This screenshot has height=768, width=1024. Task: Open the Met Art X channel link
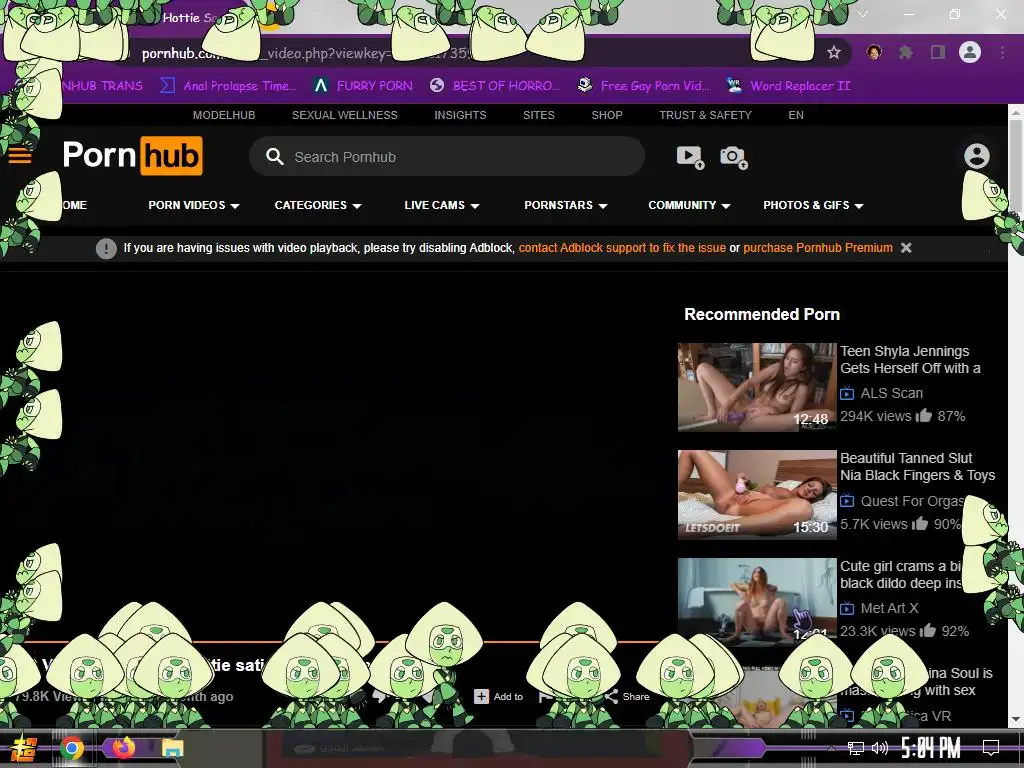tap(889, 608)
